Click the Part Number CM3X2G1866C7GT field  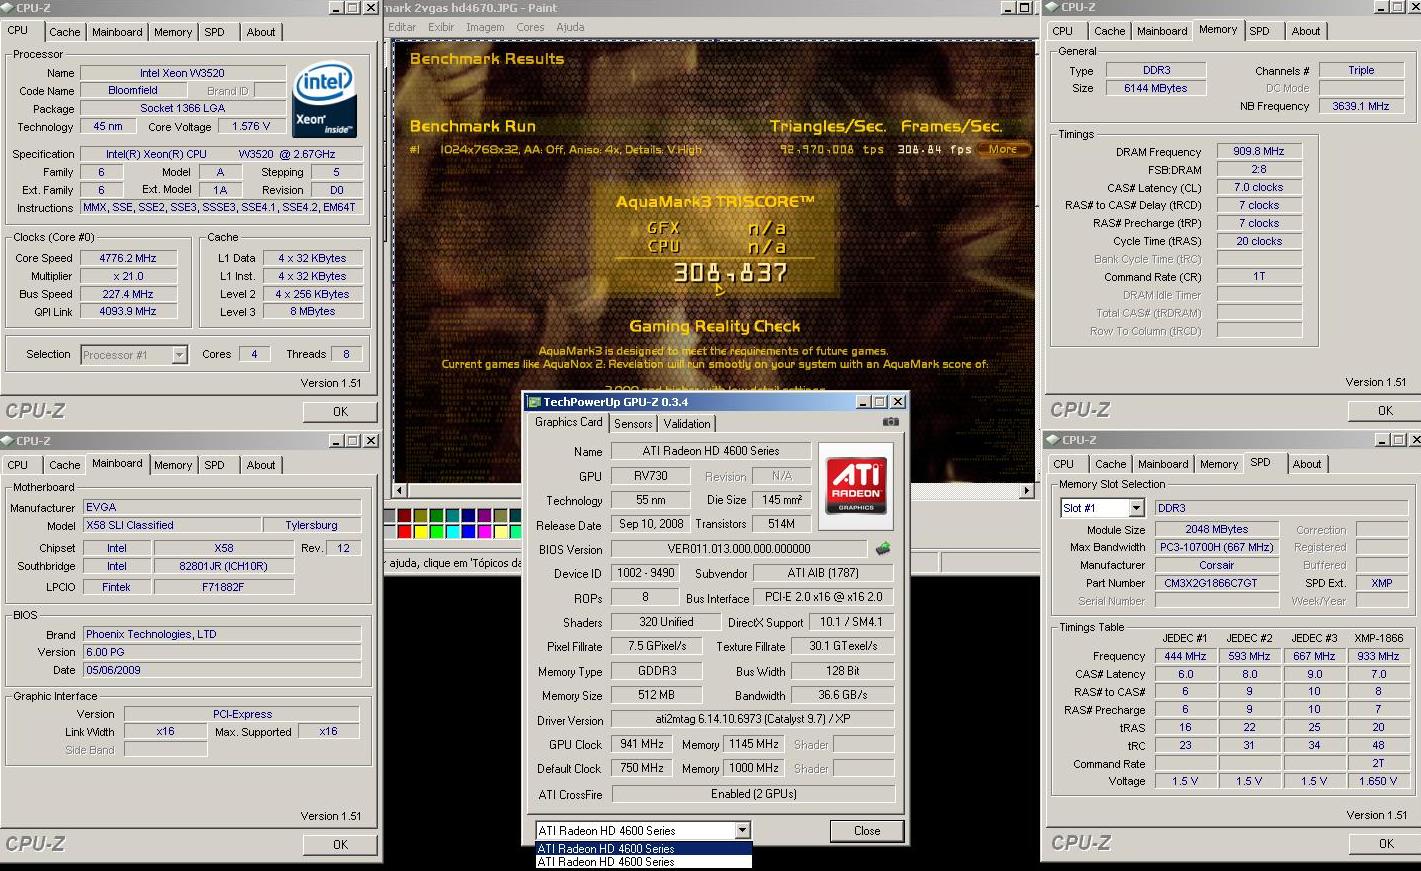pos(1217,583)
